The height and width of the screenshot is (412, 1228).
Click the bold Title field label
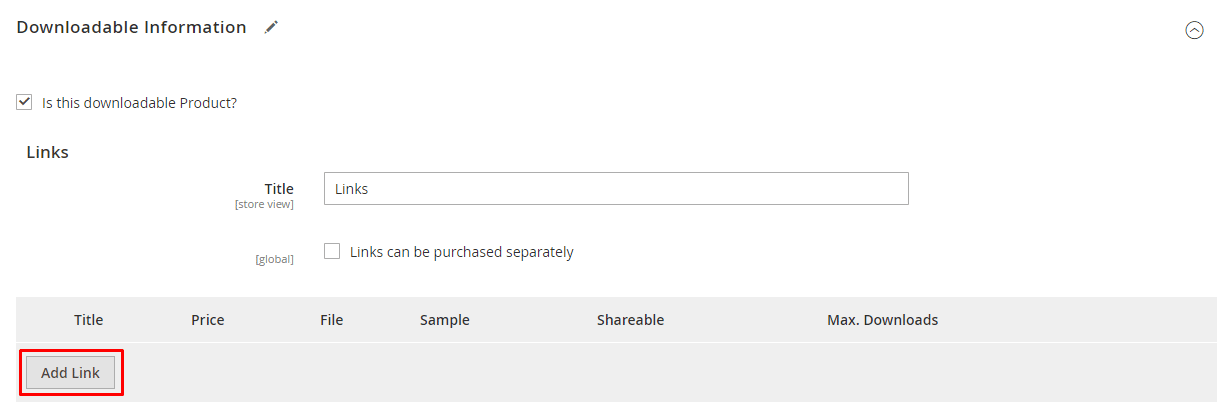(279, 188)
